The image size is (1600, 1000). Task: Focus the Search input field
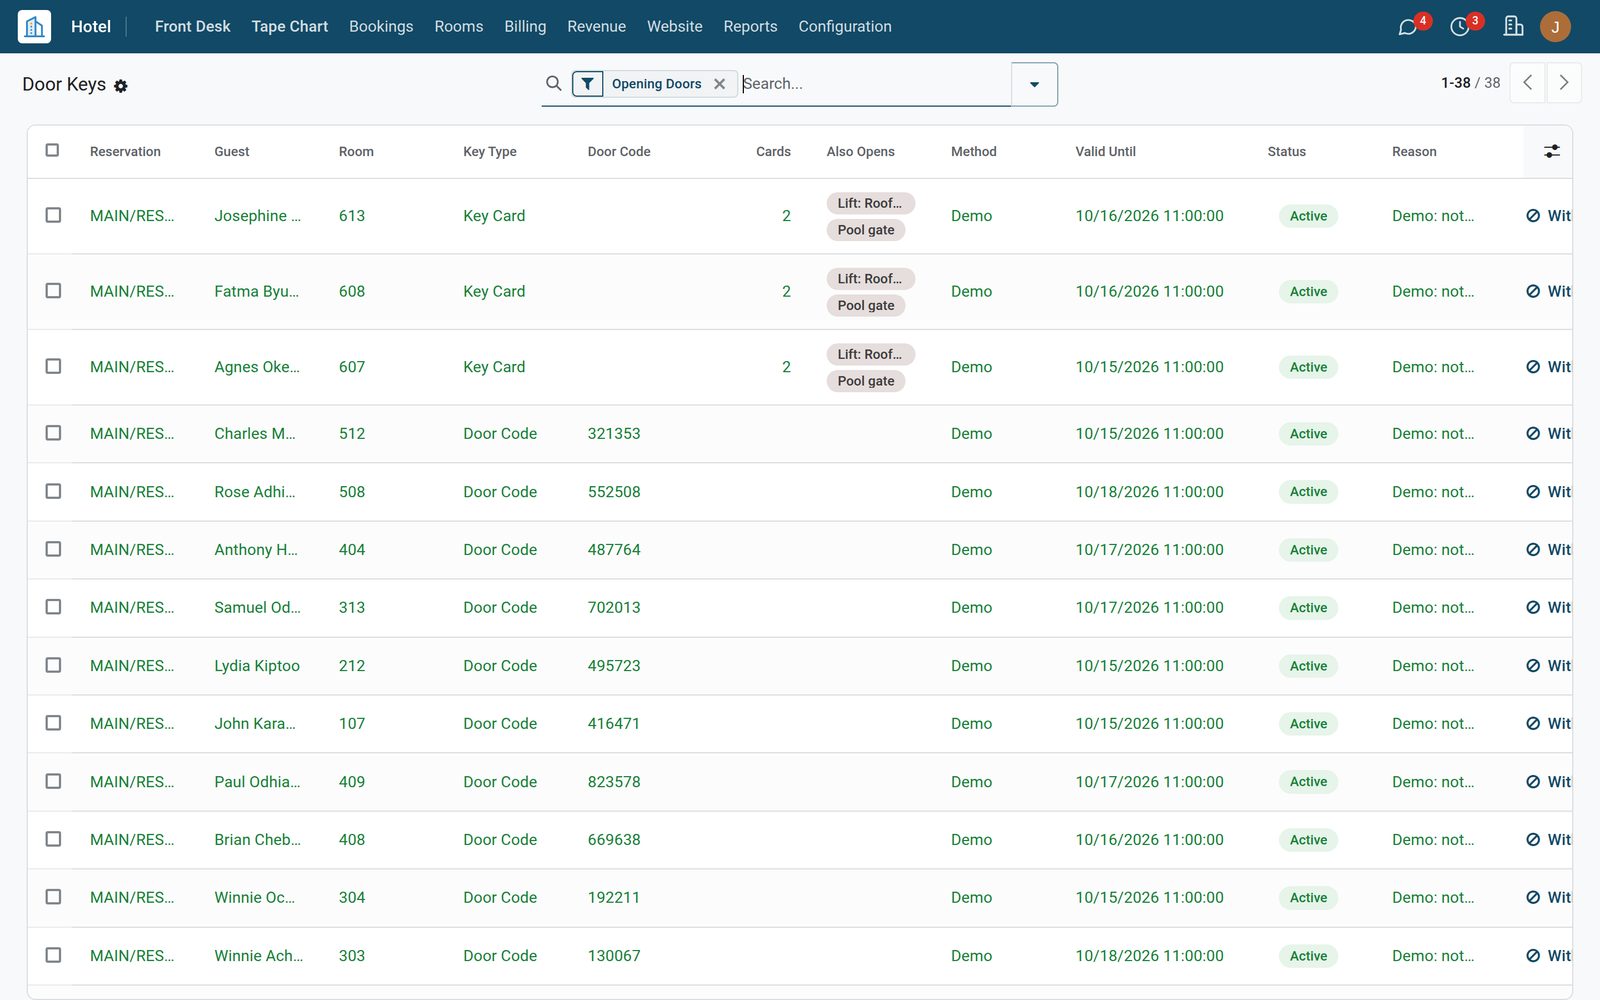pyautogui.click(x=875, y=84)
